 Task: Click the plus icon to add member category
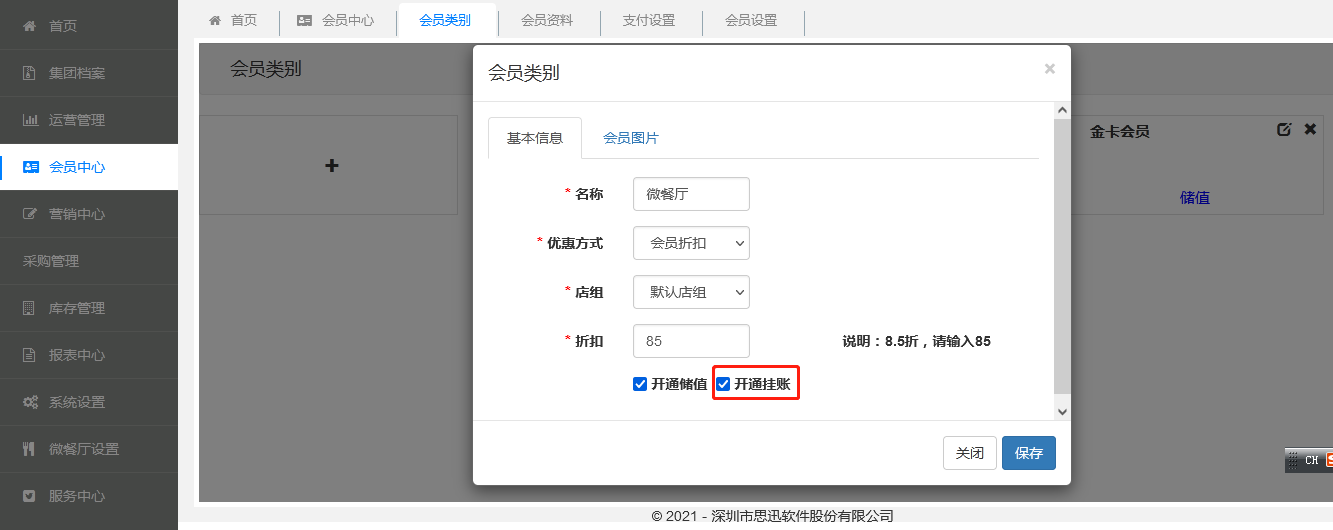[x=332, y=165]
